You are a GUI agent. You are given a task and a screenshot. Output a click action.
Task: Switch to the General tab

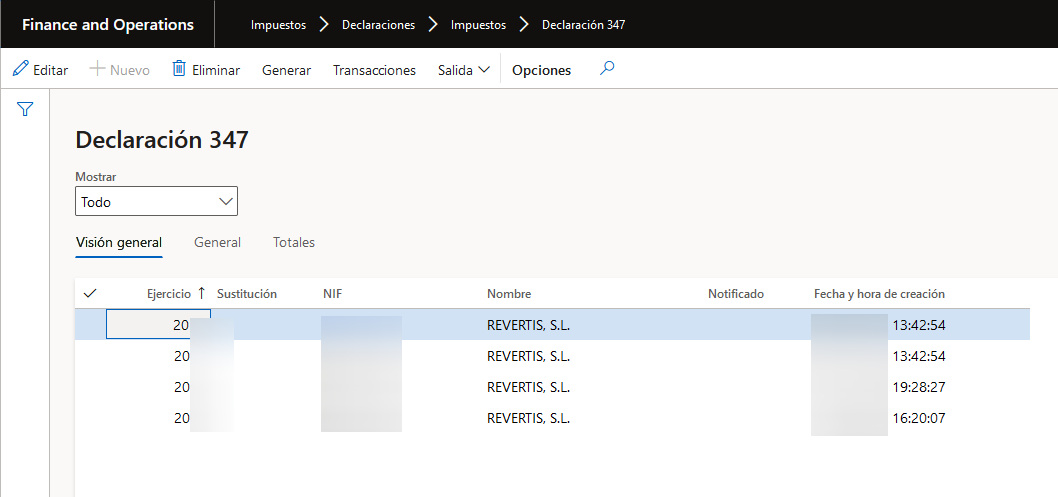click(x=217, y=242)
